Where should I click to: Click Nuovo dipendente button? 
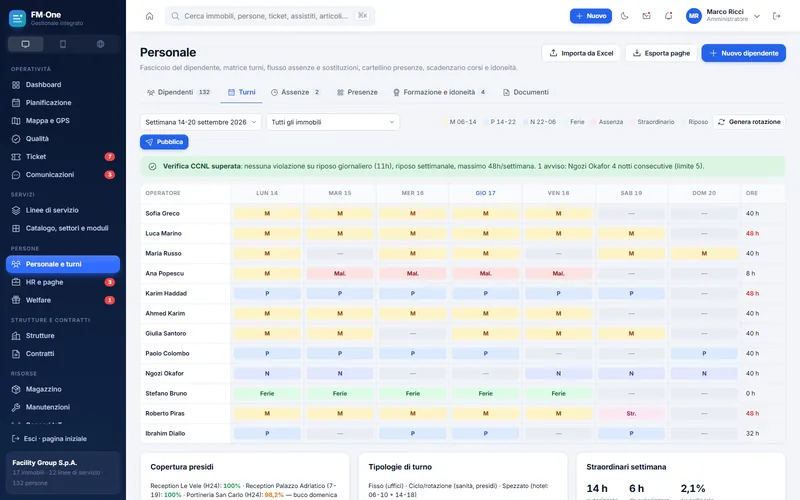click(x=743, y=53)
